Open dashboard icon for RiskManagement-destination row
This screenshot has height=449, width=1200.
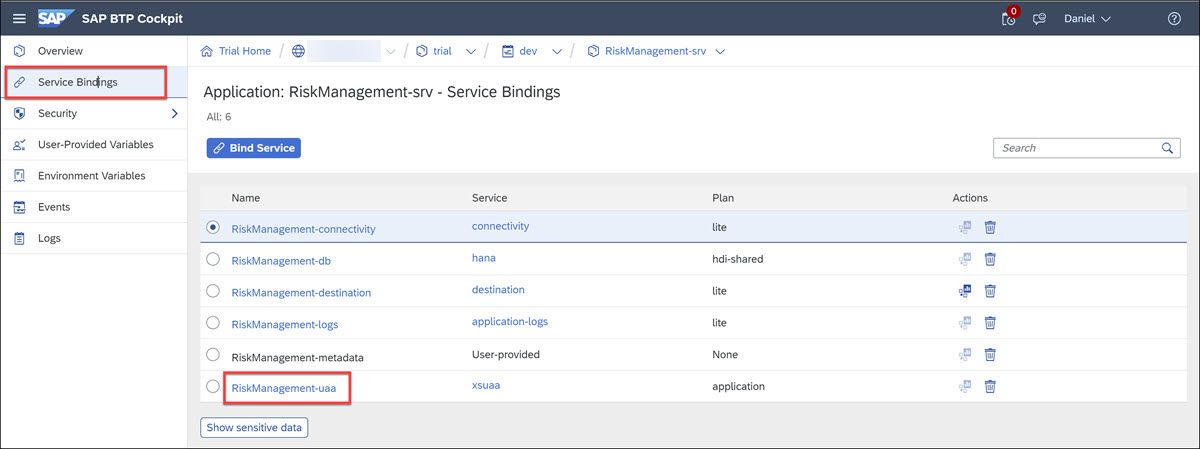click(965, 291)
